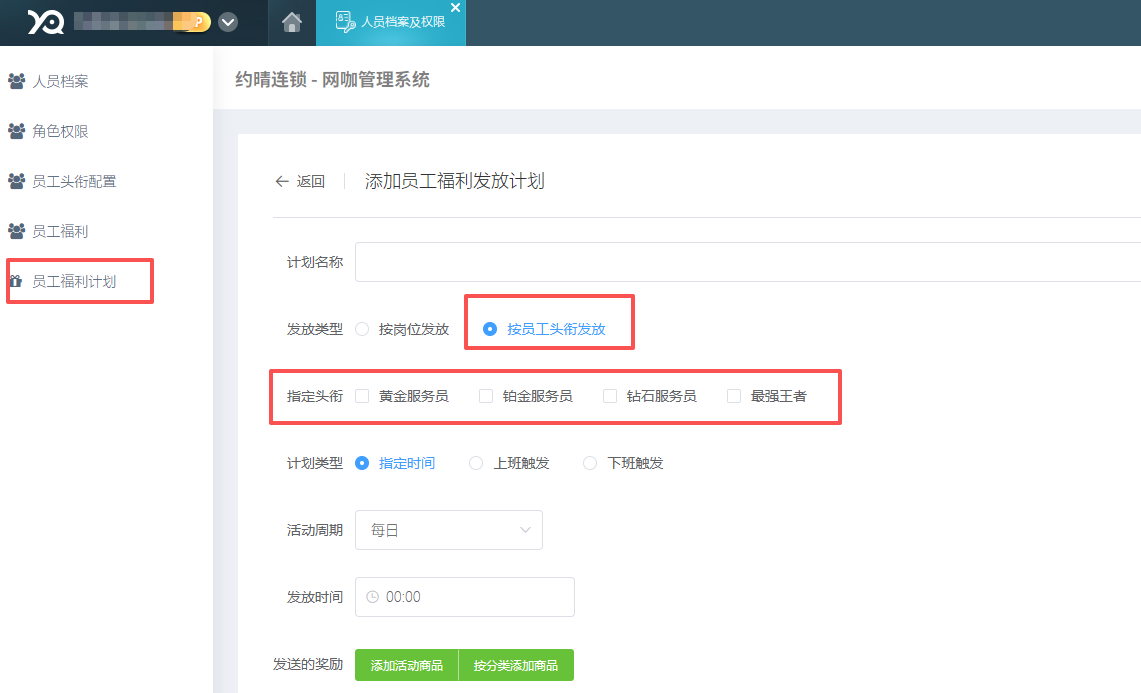Click the 返回 back link
1141x693 pixels.
pyautogui.click(x=300, y=181)
